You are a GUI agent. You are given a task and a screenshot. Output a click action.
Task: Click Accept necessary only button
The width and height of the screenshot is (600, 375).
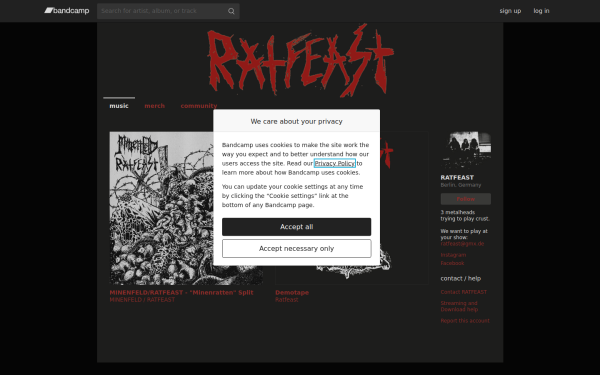297,249
